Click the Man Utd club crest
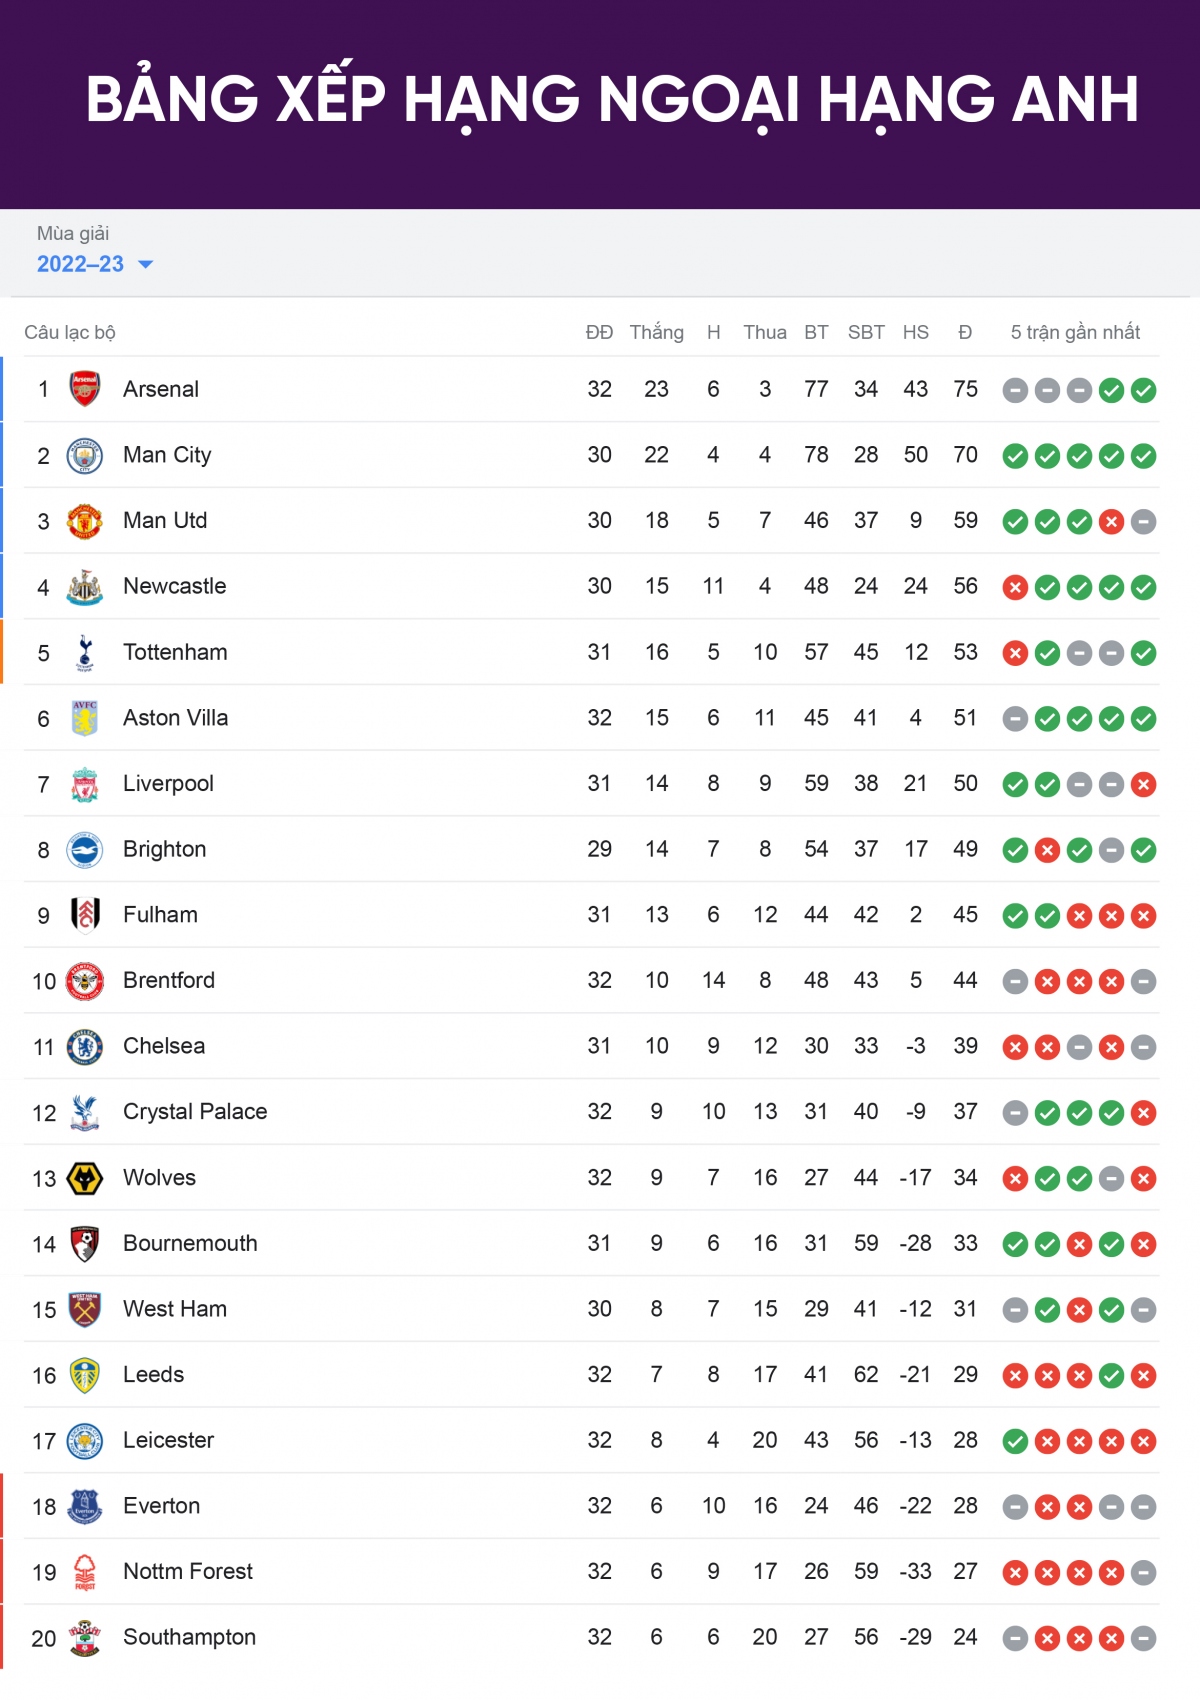The width and height of the screenshot is (1200, 1700). [85, 521]
